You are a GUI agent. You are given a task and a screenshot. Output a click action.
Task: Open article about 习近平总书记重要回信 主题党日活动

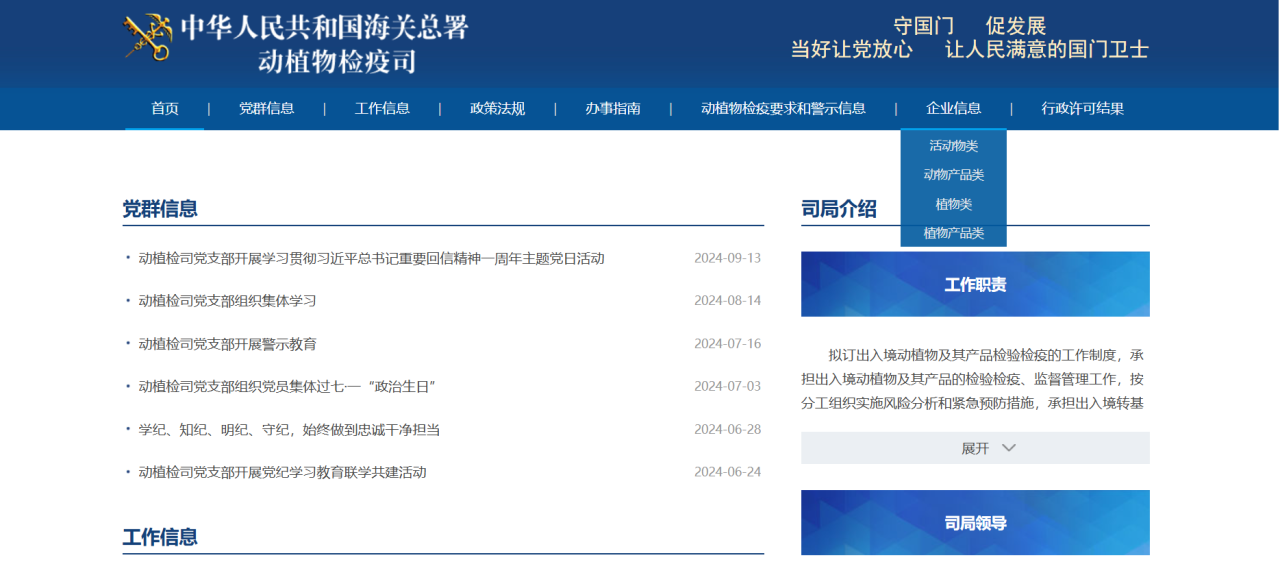pos(371,259)
